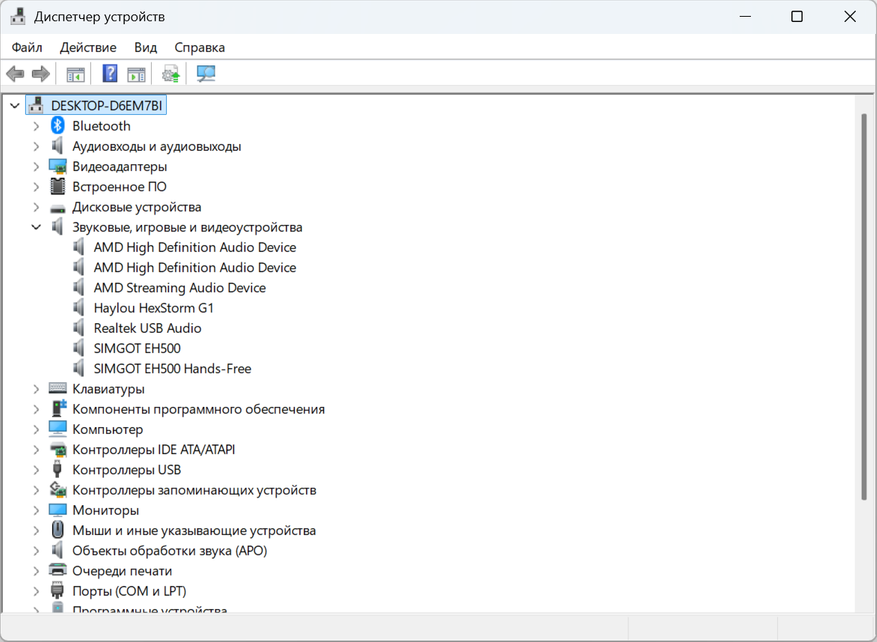877x642 pixels.
Task: Open the Файл menu
Action: [27, 48]
